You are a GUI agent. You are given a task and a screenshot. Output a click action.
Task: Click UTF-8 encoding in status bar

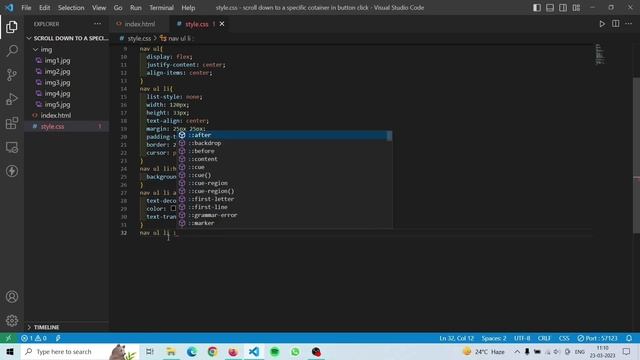click(x=522, y=338)
